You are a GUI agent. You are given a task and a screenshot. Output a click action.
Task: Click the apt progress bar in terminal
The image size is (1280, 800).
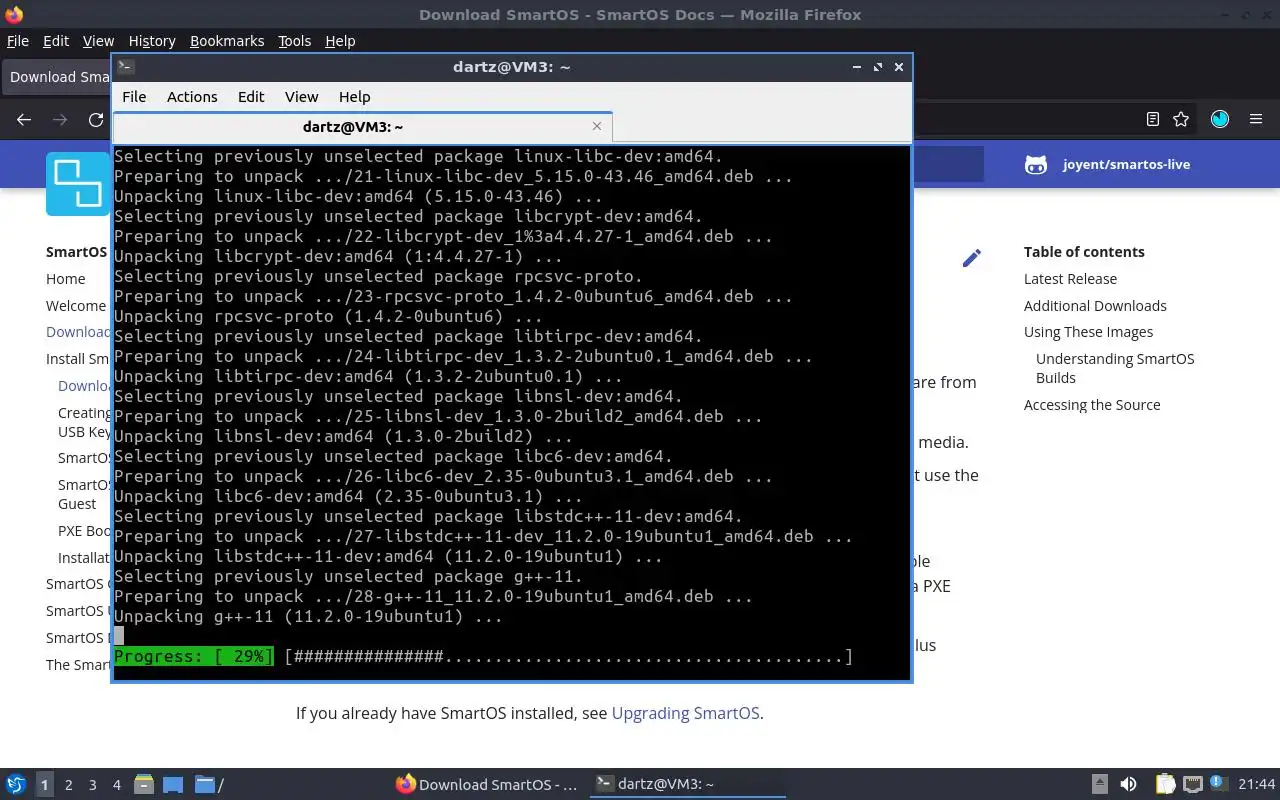[x=568, y=657]
